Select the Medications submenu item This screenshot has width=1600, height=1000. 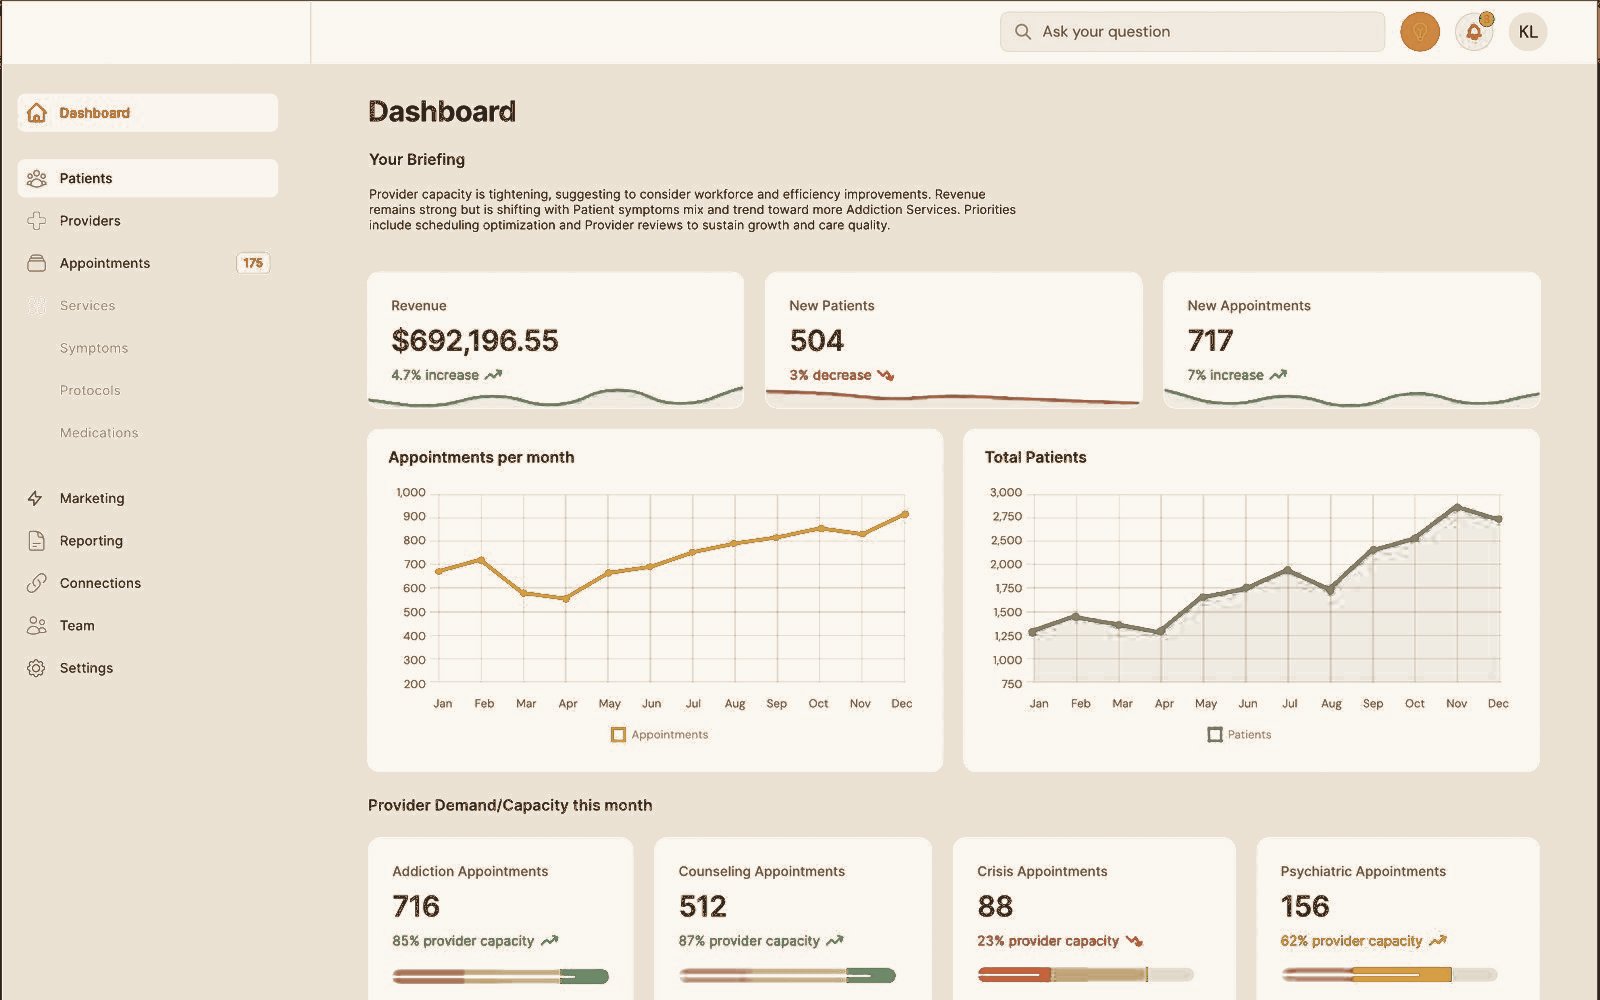[x=99, y=433]
